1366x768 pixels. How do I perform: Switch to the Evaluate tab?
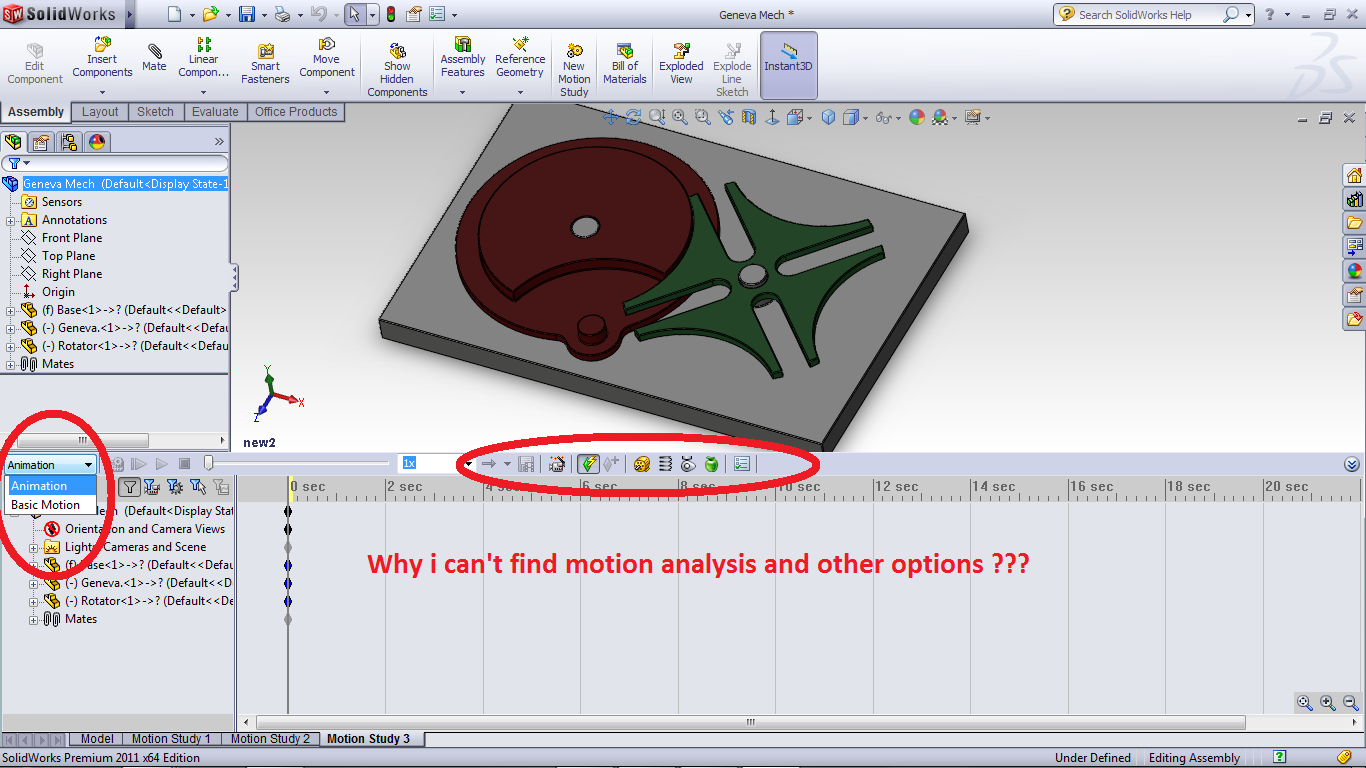[x=215, y=112]
